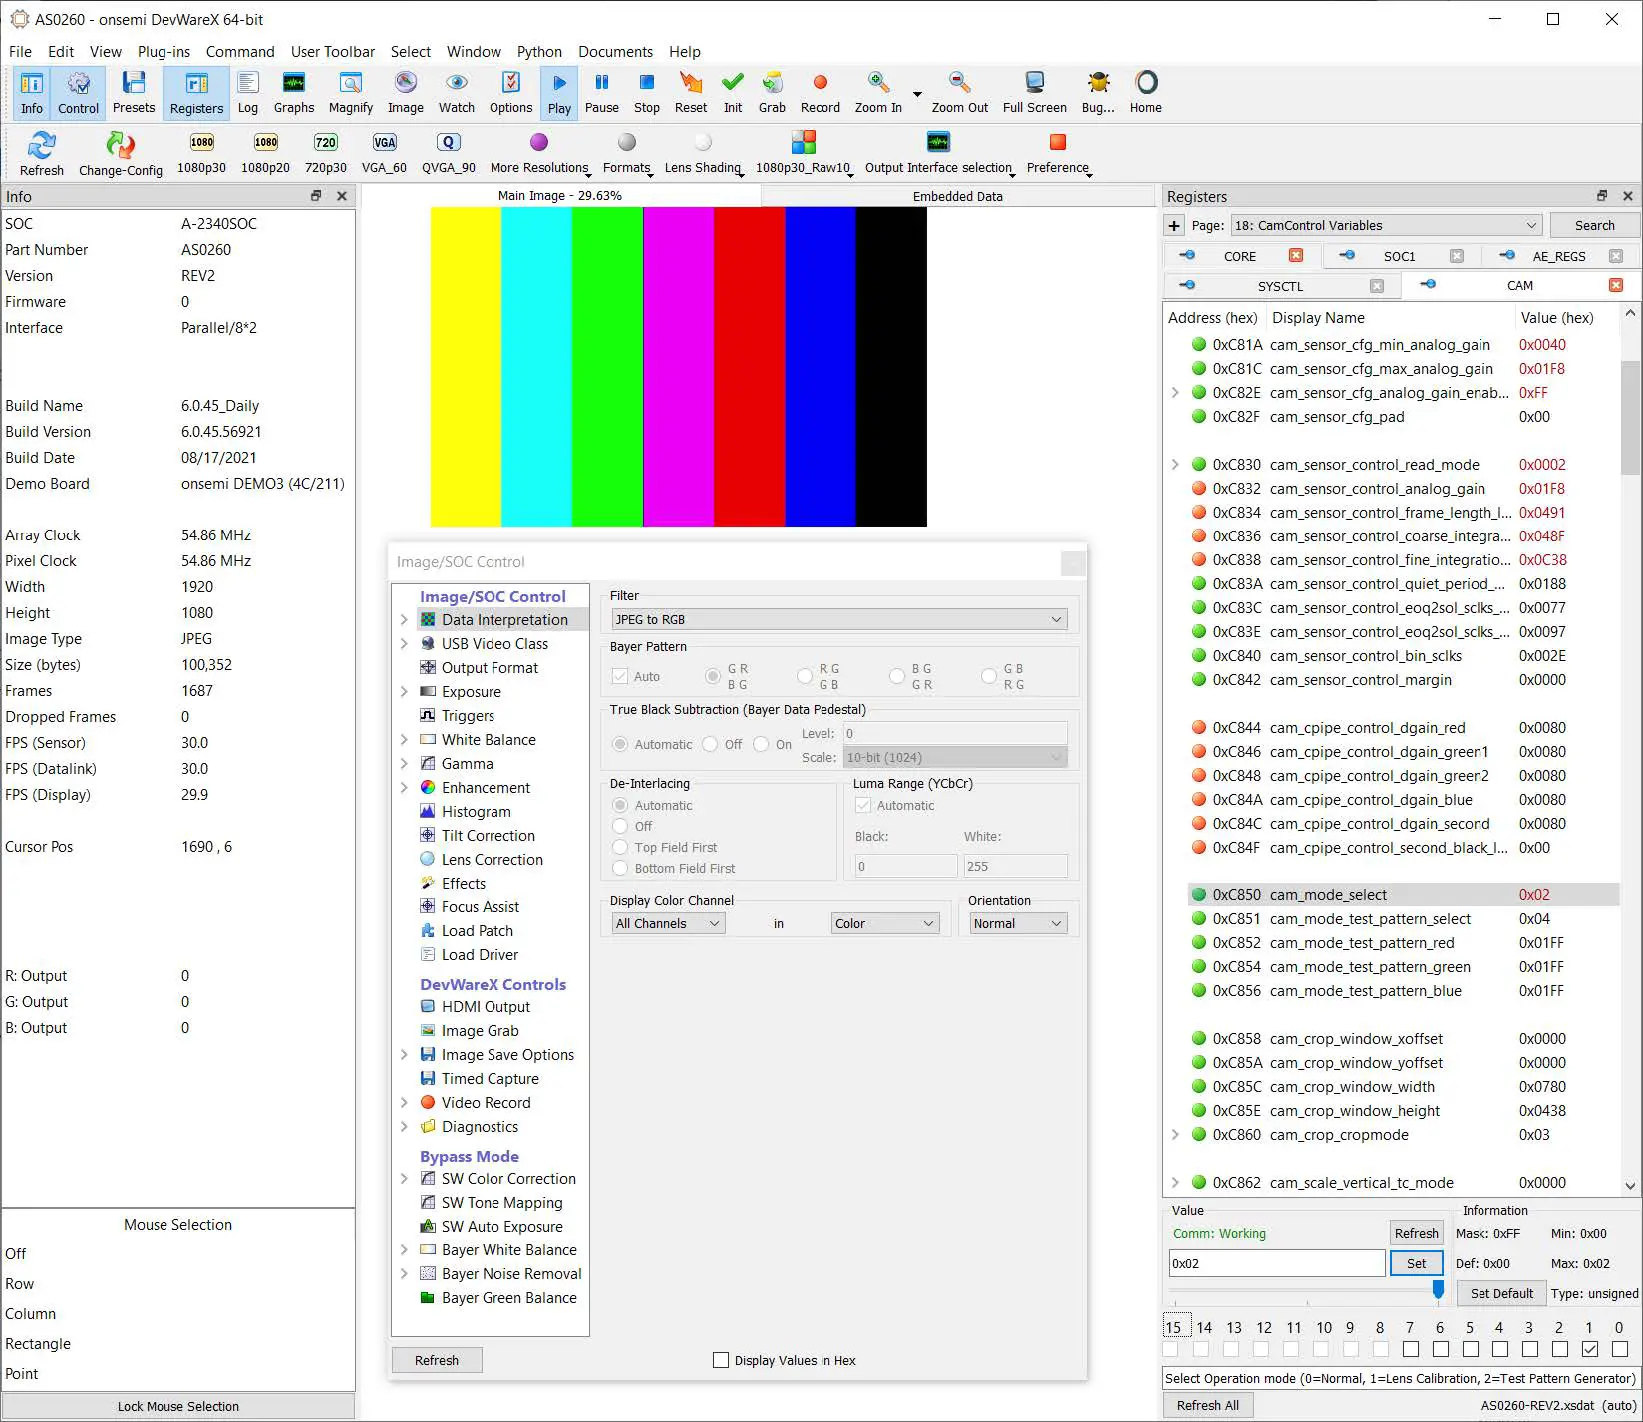Open the Orientation dropdown set to Normal
This screenshot has width=1643, height=1422.
(x=1017, y=923)
